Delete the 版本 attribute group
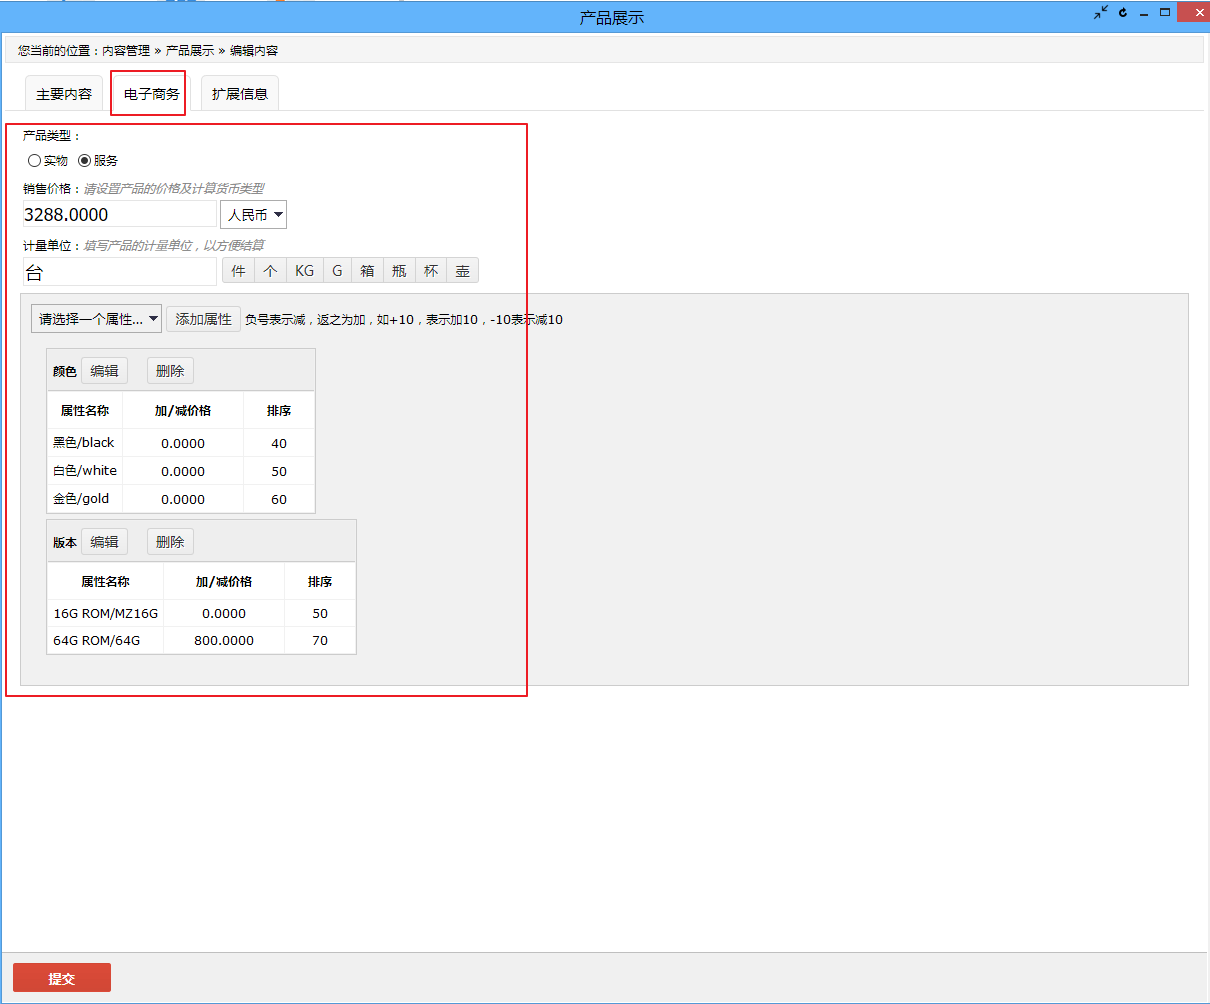Image resolution: width=1210 pixels, height=1004 pixels. [170, 542]
